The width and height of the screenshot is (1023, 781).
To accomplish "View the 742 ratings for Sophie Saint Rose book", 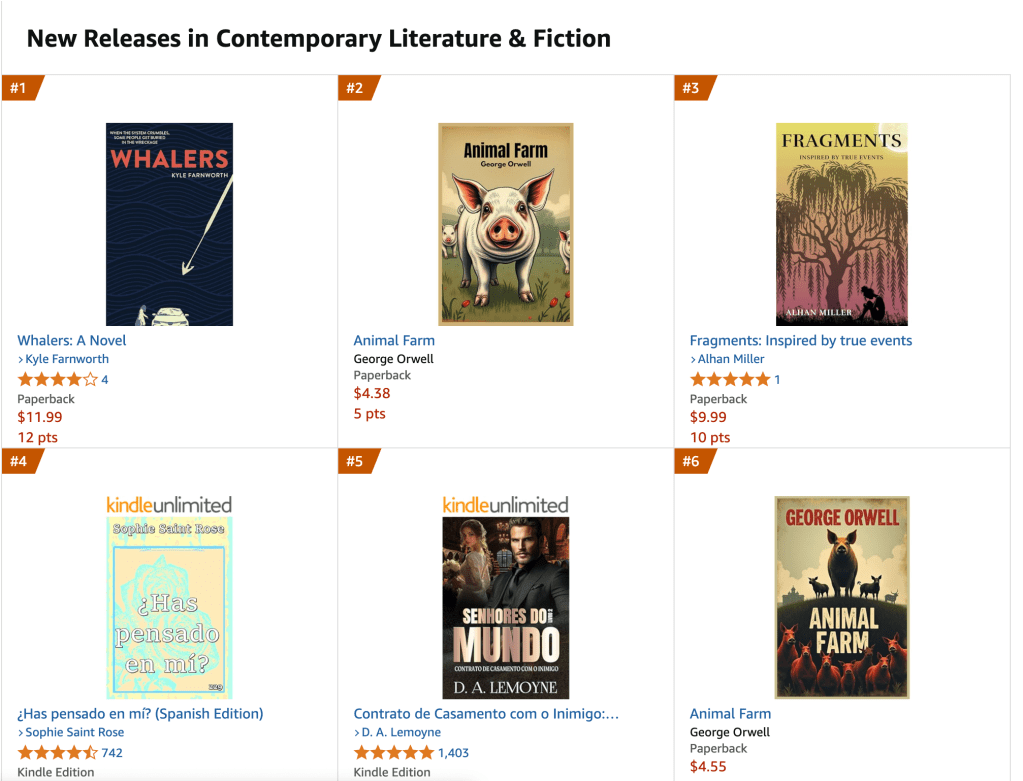I will point(112,752).
